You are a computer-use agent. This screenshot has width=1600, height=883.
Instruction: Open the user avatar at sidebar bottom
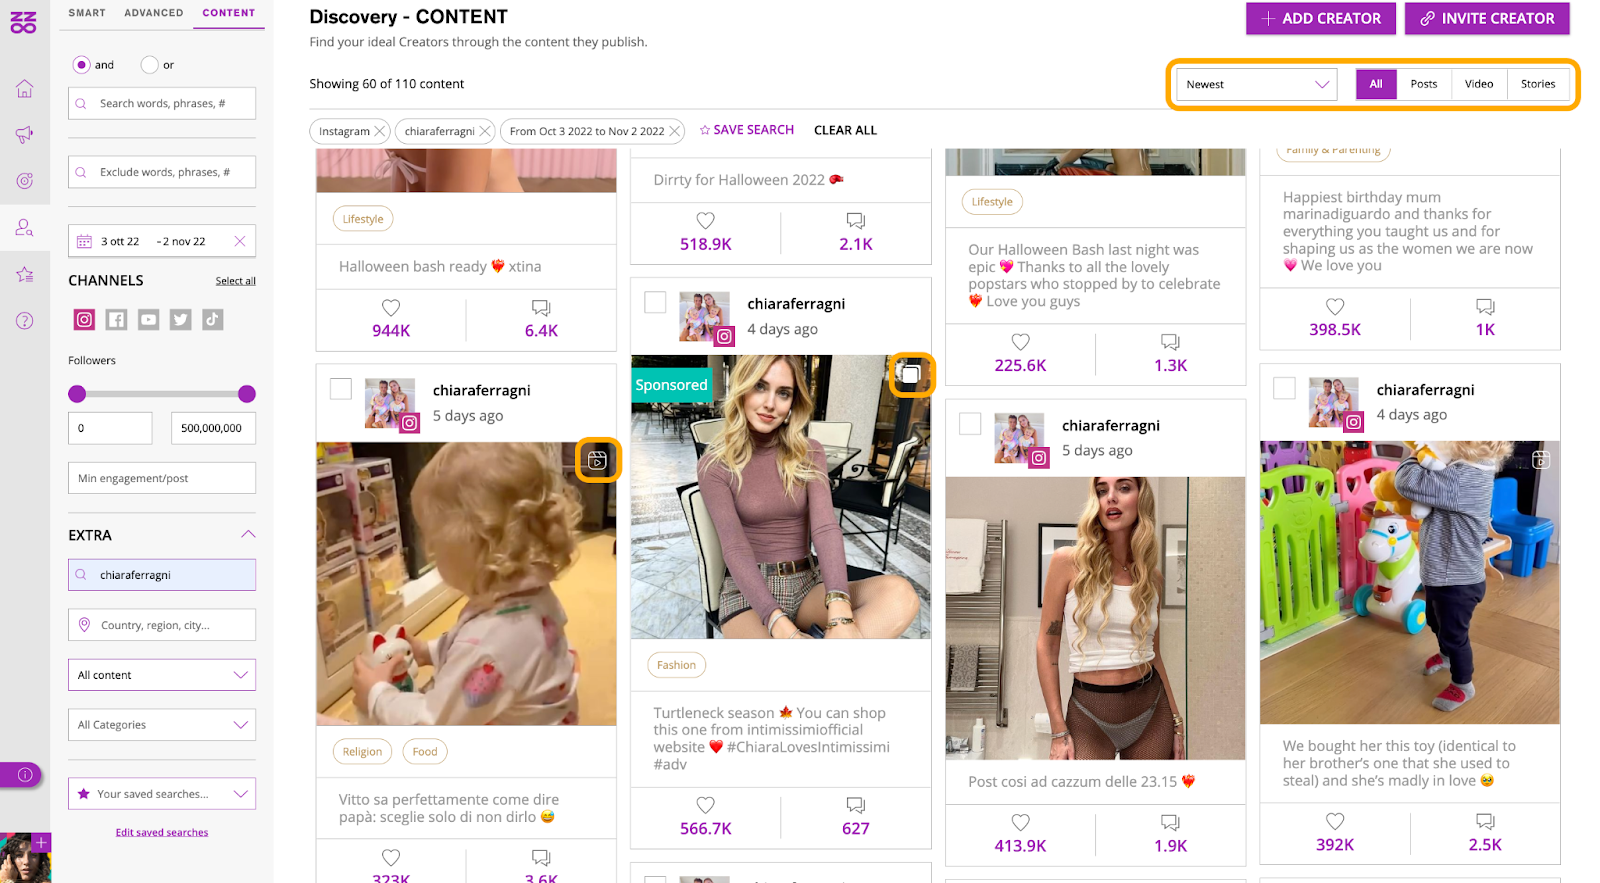point(25,858)
